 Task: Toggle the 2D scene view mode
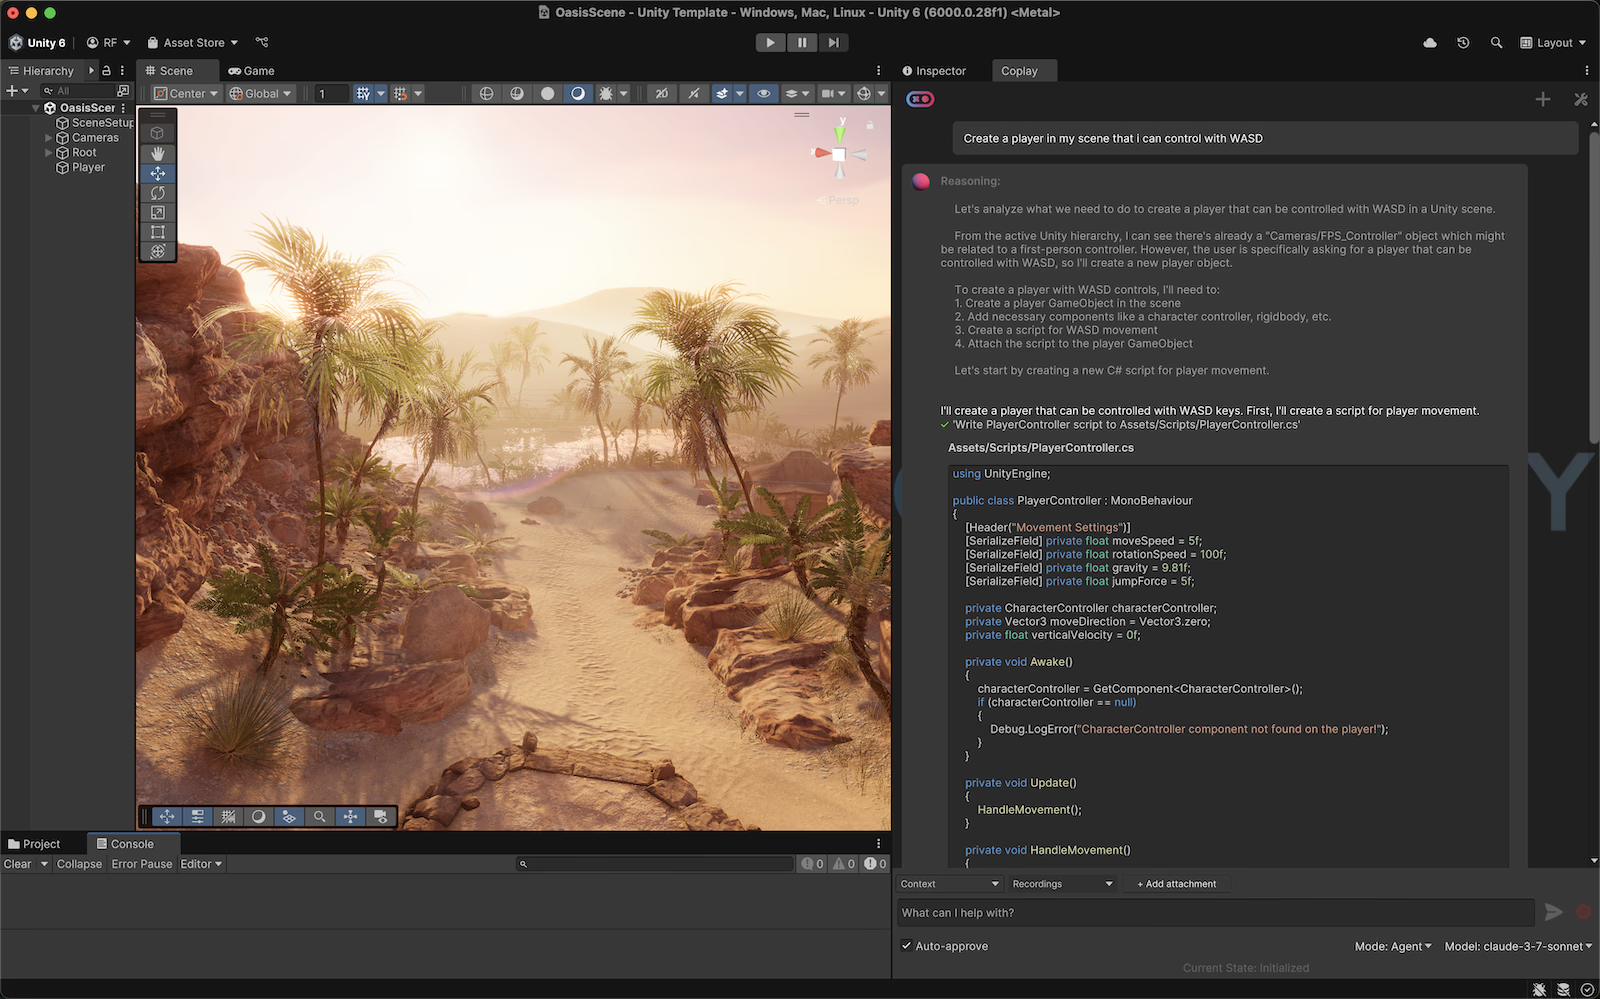[661, 93]
